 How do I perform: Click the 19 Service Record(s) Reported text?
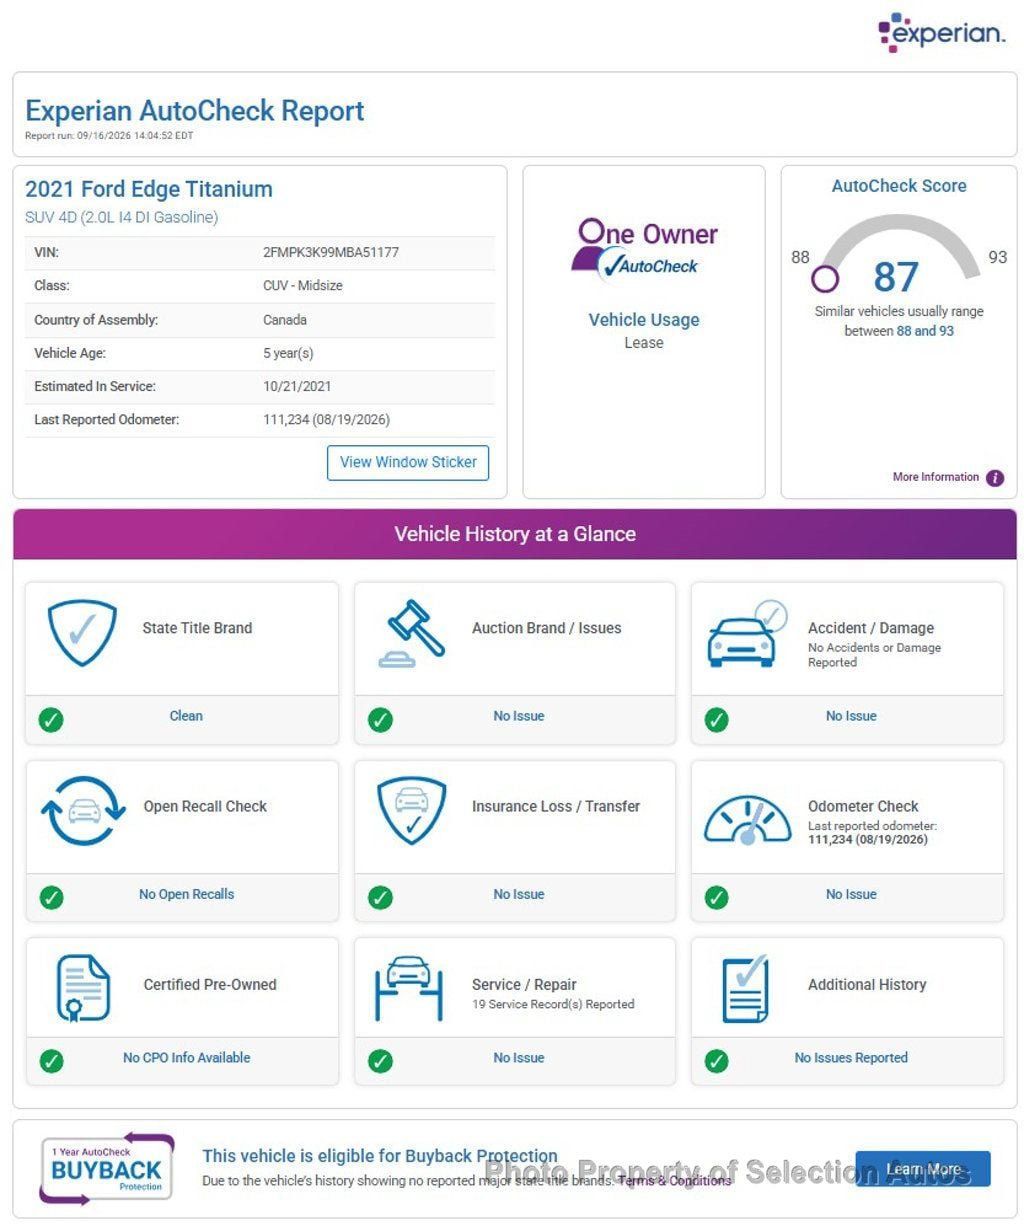pyautogui.click(x=553, y=1004)
